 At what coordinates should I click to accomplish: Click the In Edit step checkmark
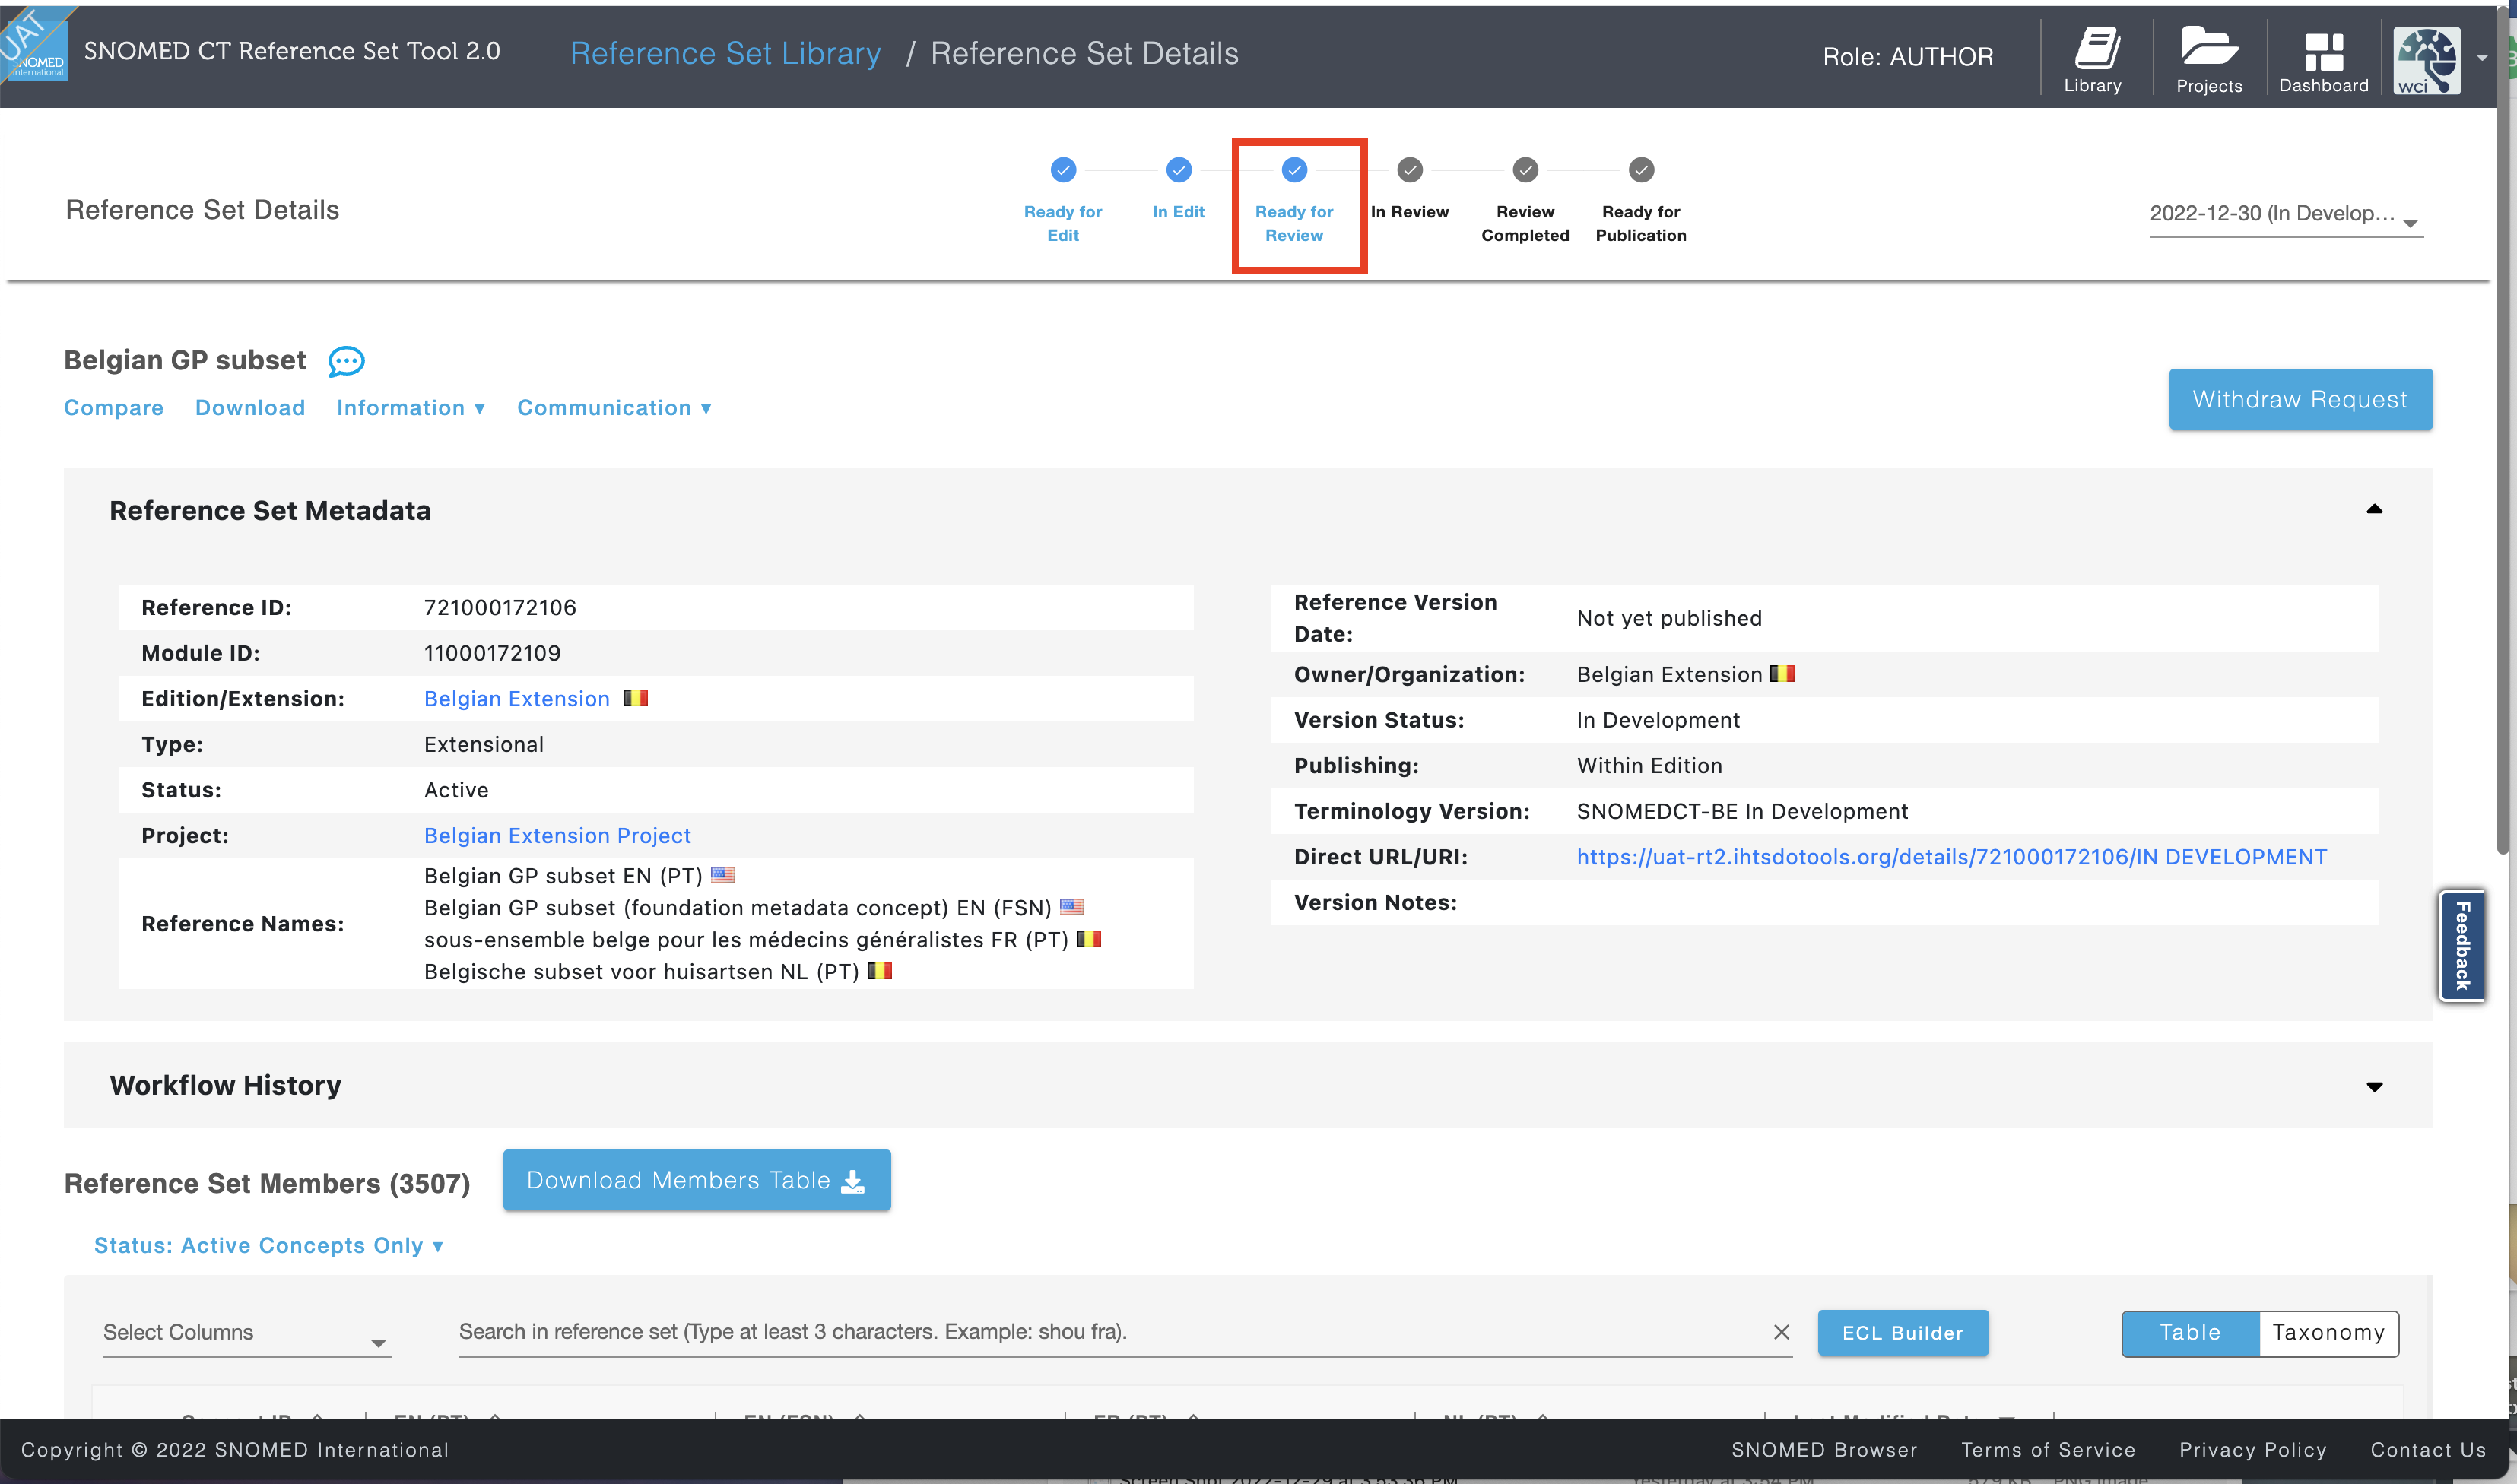tap(1179, 170)
